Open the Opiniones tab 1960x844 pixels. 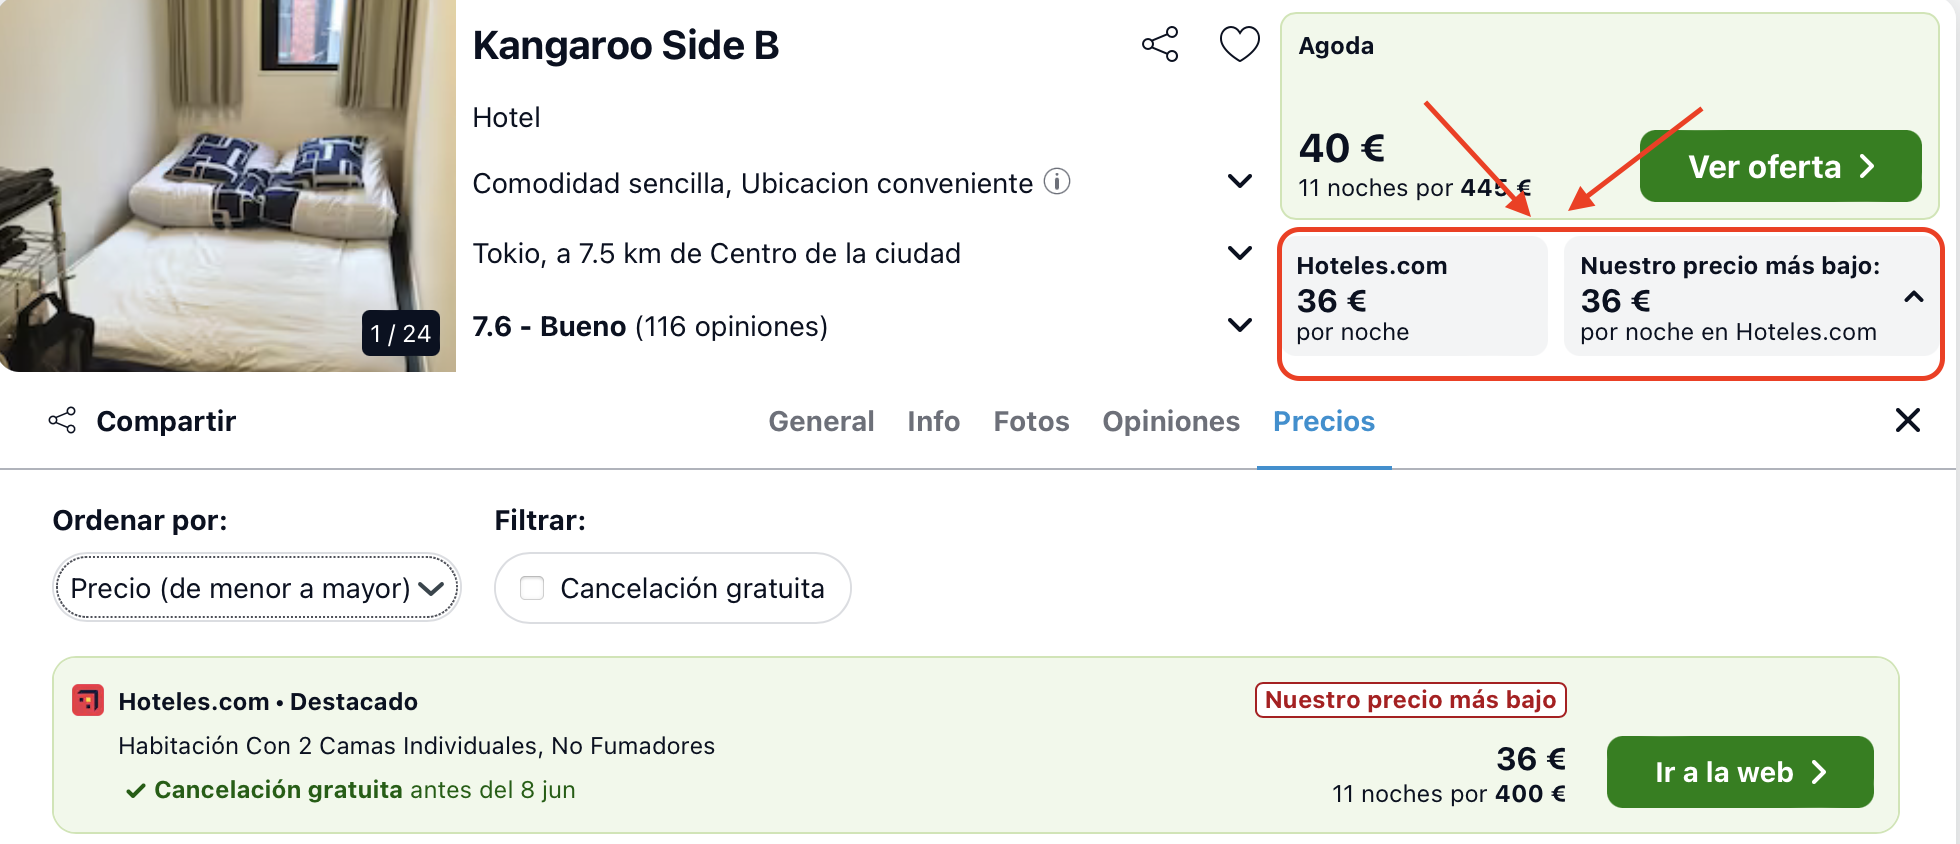(x=1171, y=421)
